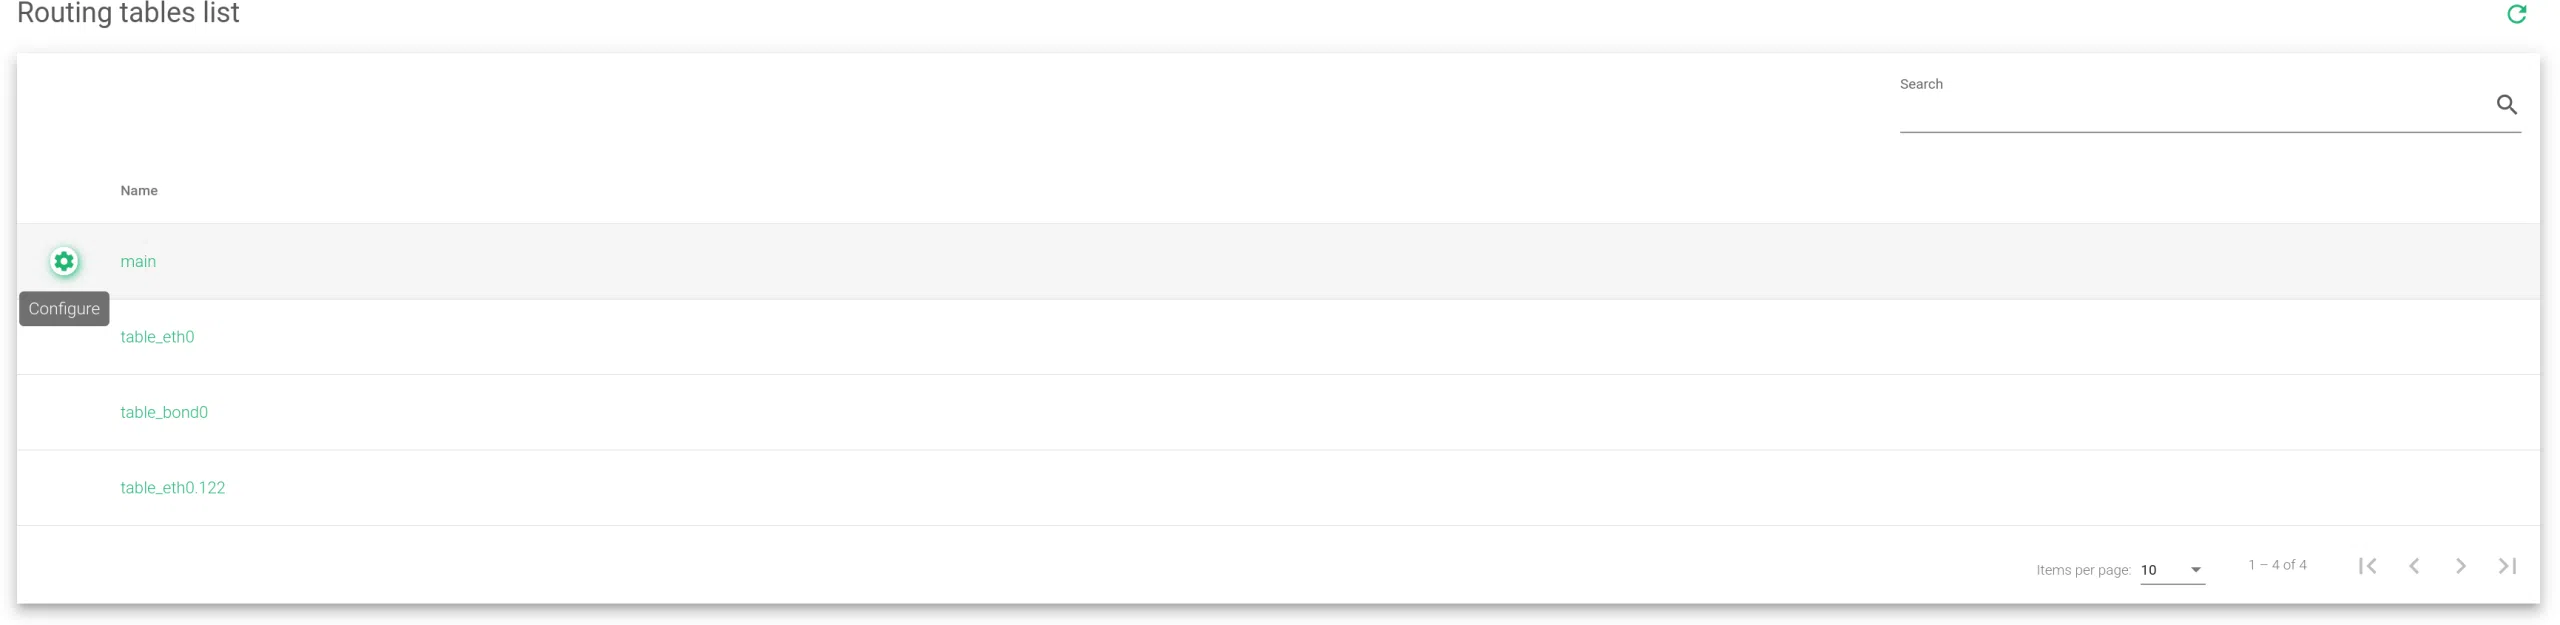Refresh the routing tables list

coord(2516,14)
